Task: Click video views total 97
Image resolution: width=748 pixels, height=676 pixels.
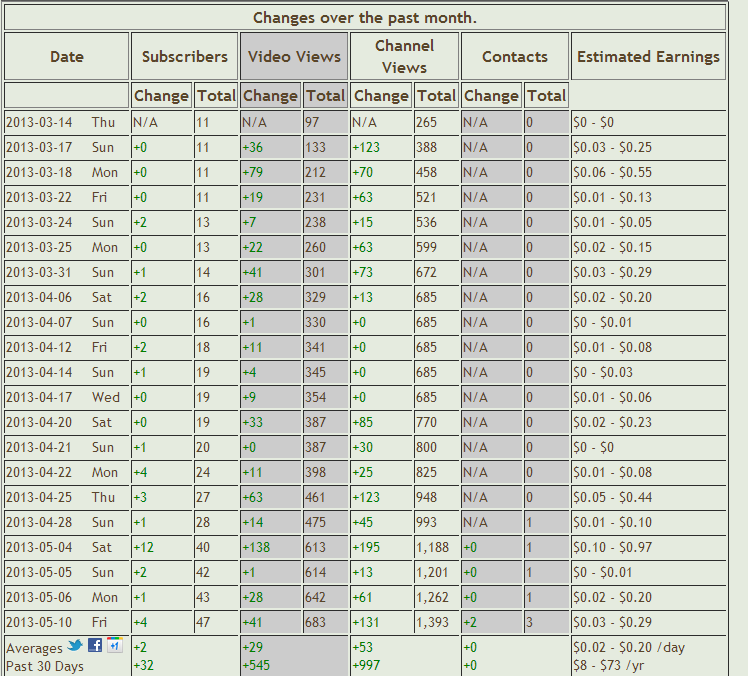Action: (312, 123)
